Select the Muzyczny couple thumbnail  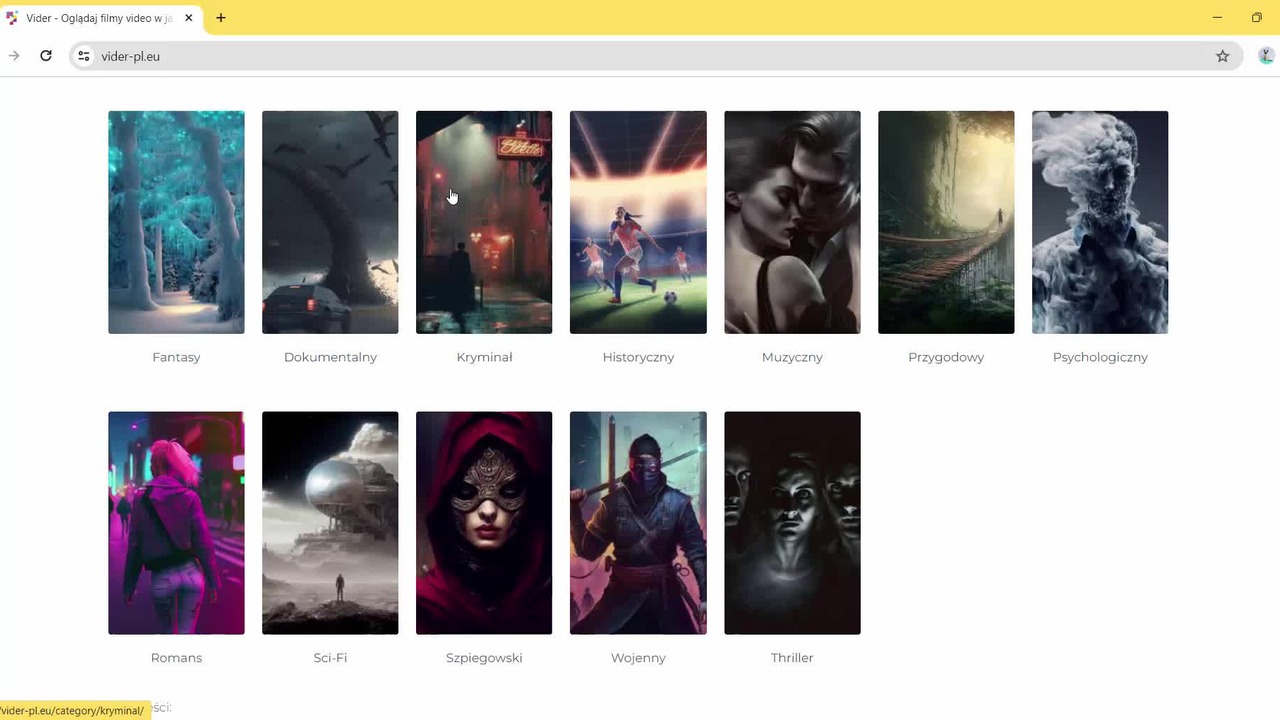coord(792,222)
